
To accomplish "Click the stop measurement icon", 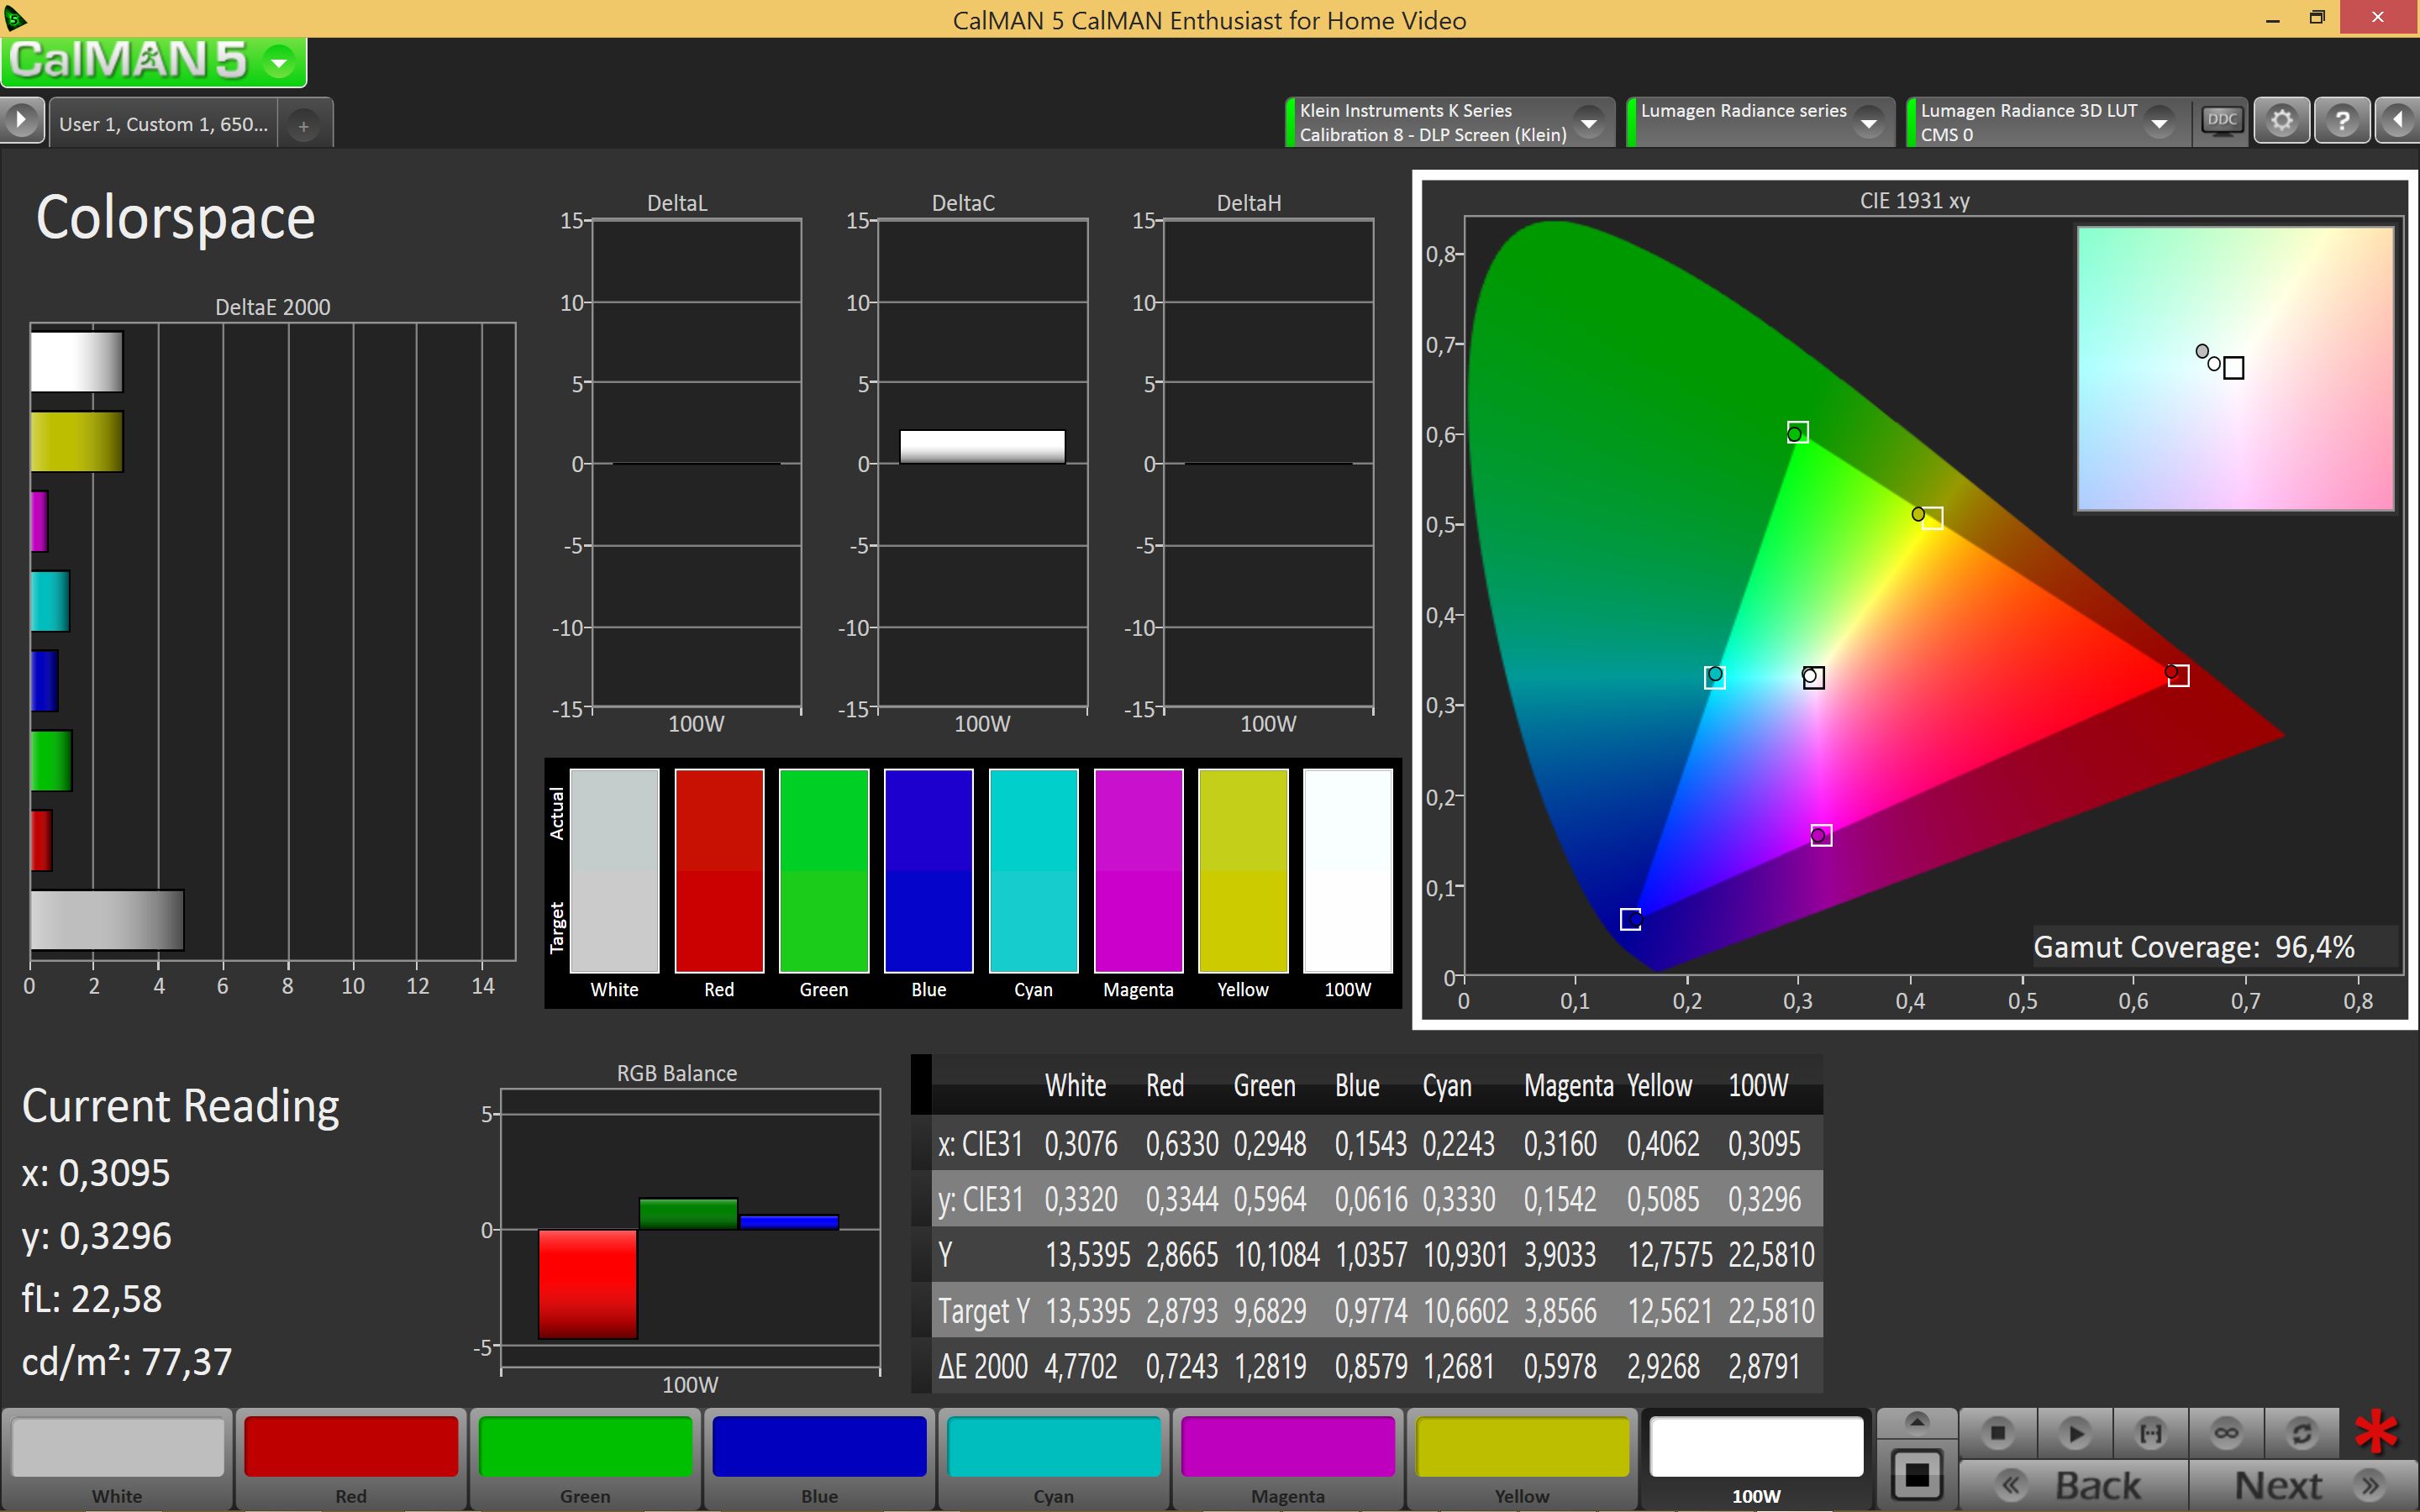I will pos(1997,1432).
